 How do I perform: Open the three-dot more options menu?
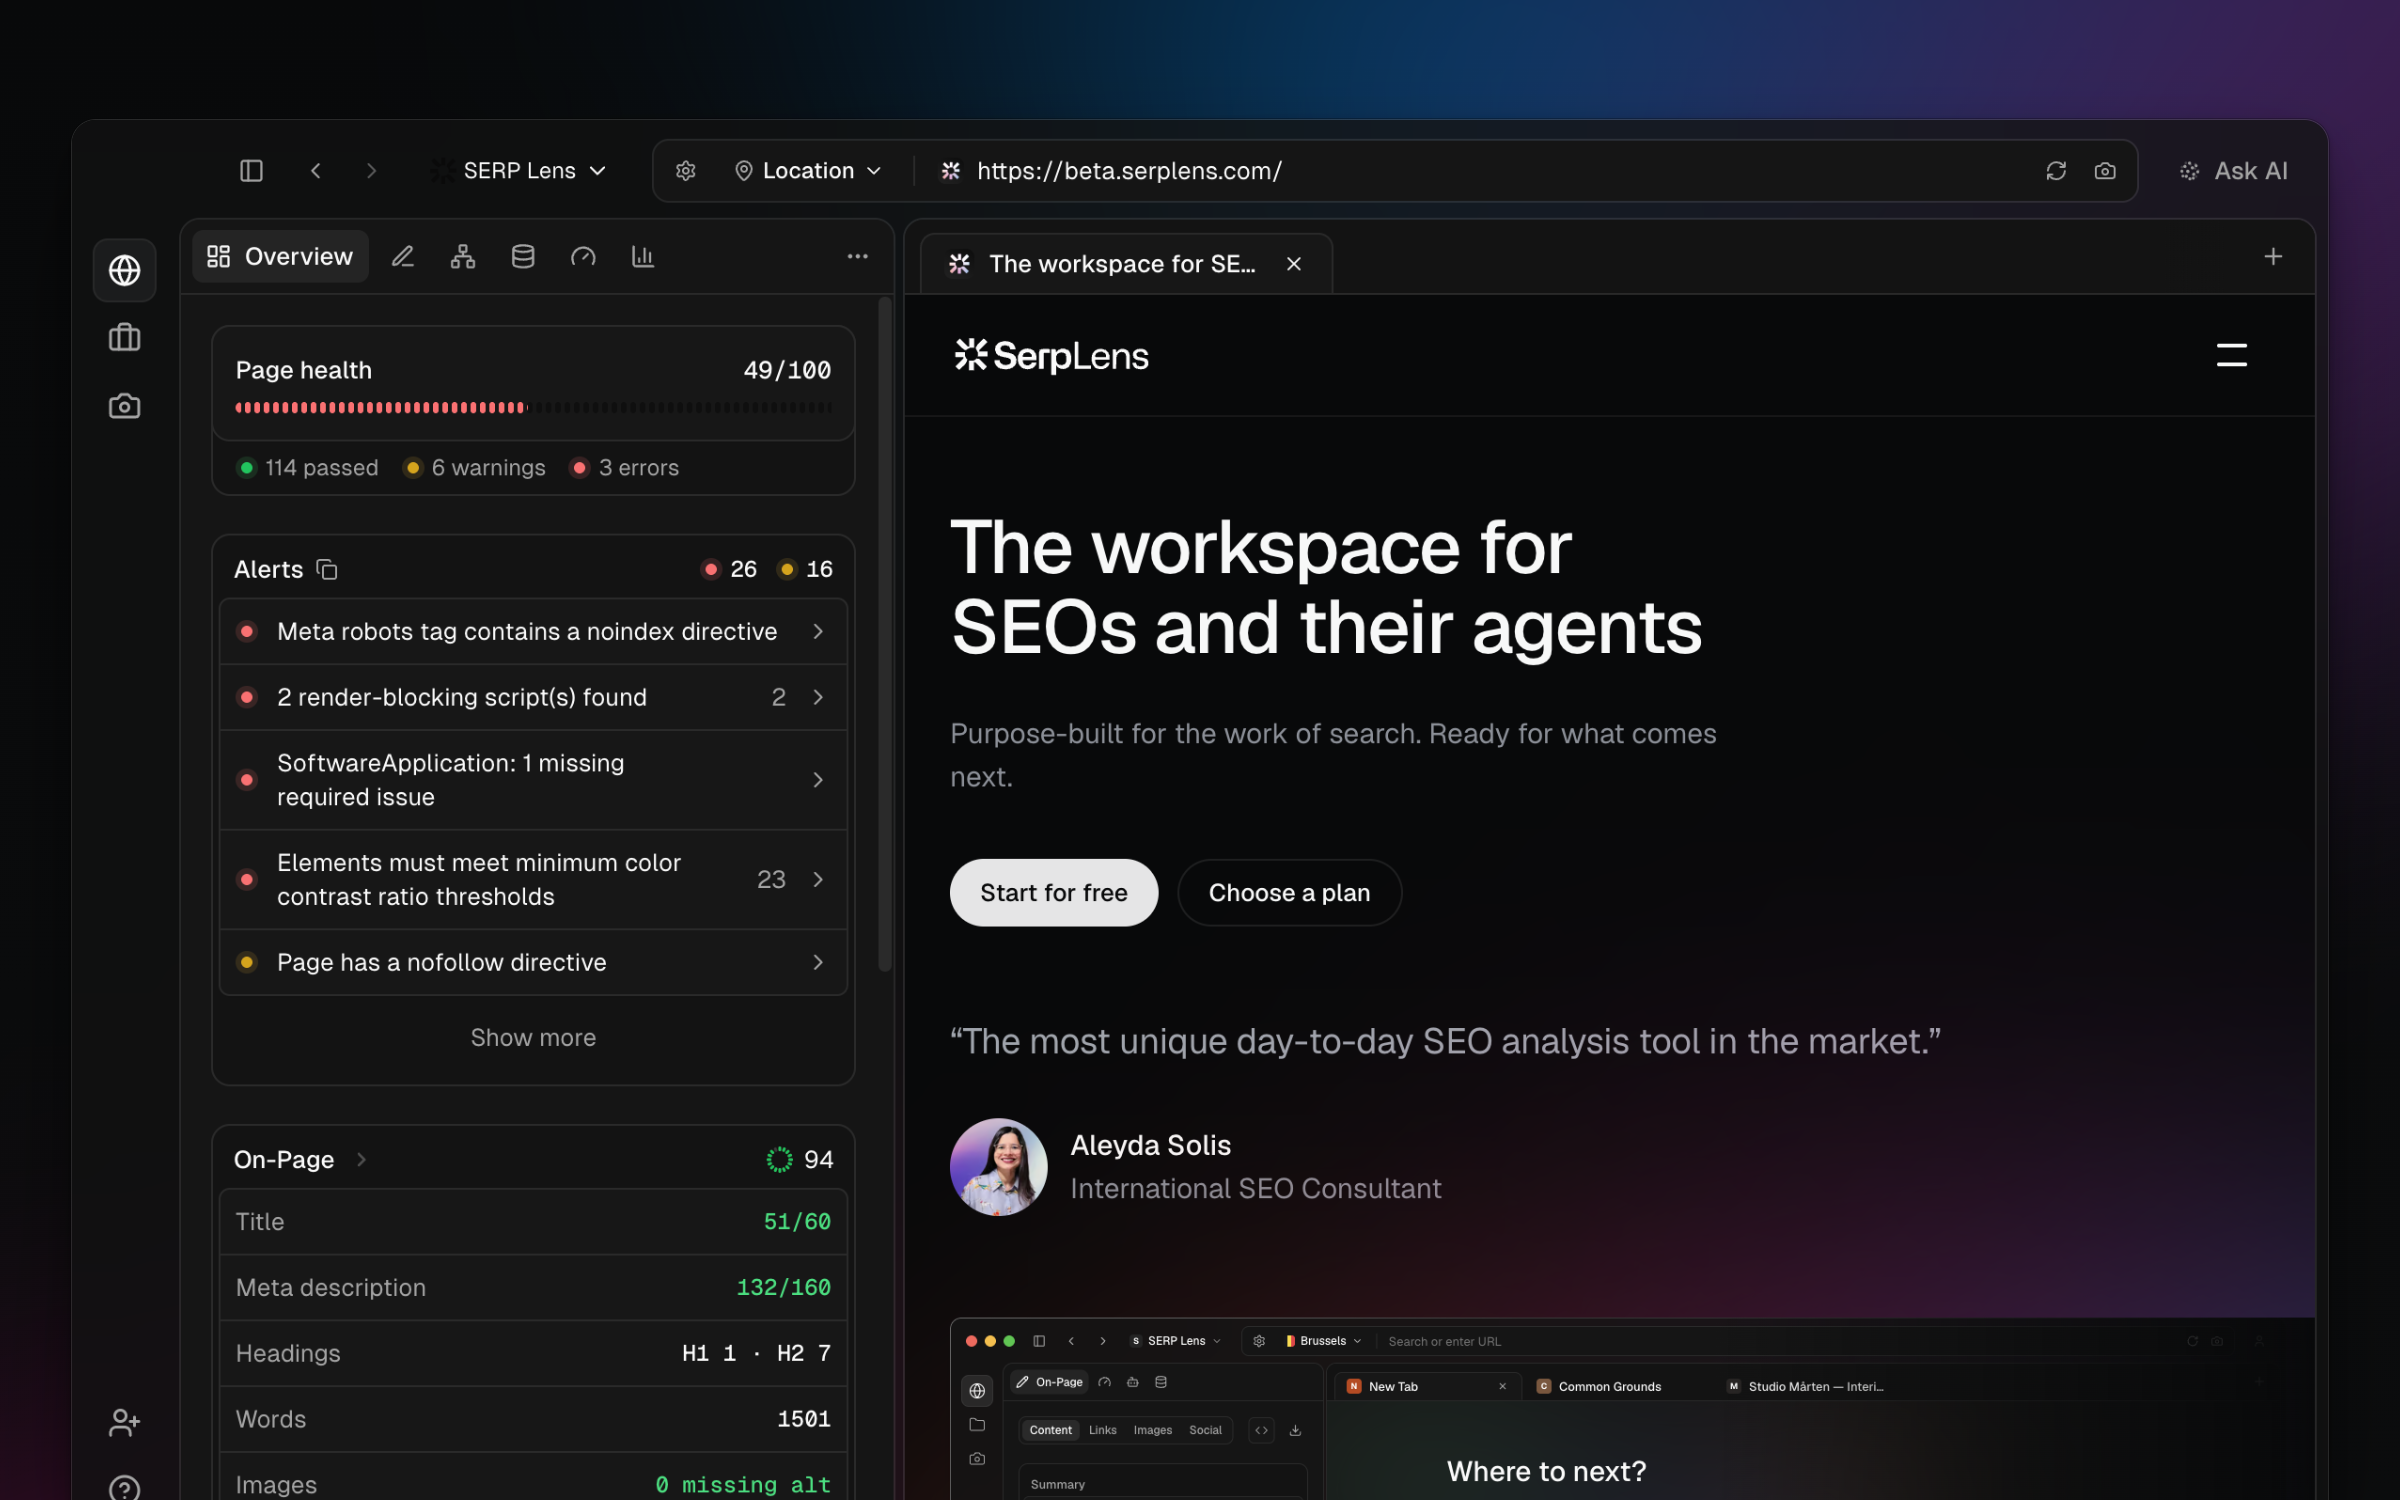857,257
